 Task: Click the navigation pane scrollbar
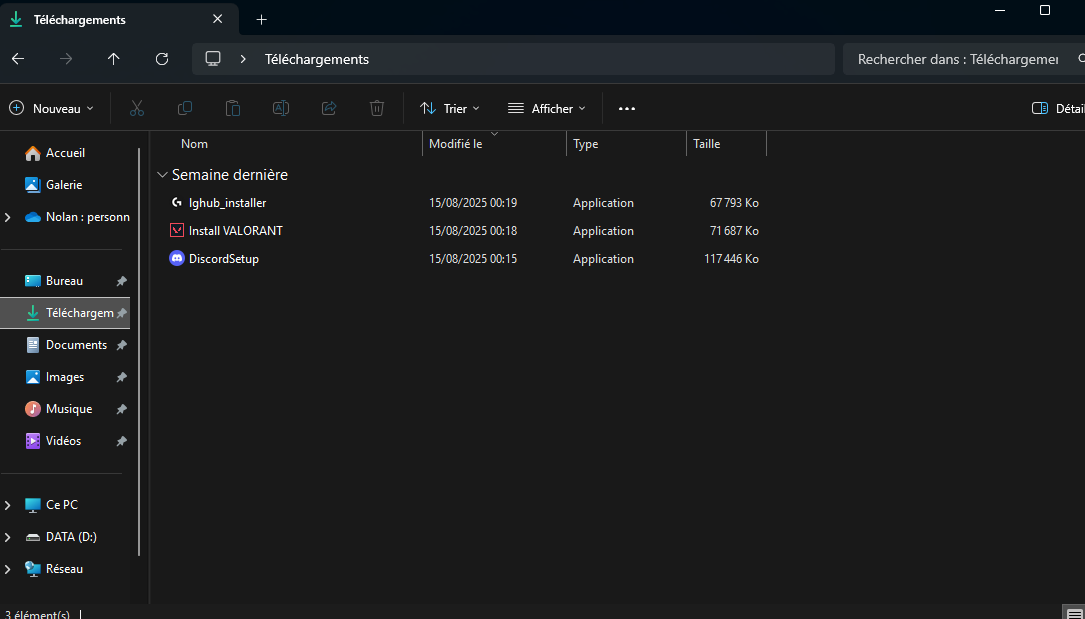[x=139, y=351]
